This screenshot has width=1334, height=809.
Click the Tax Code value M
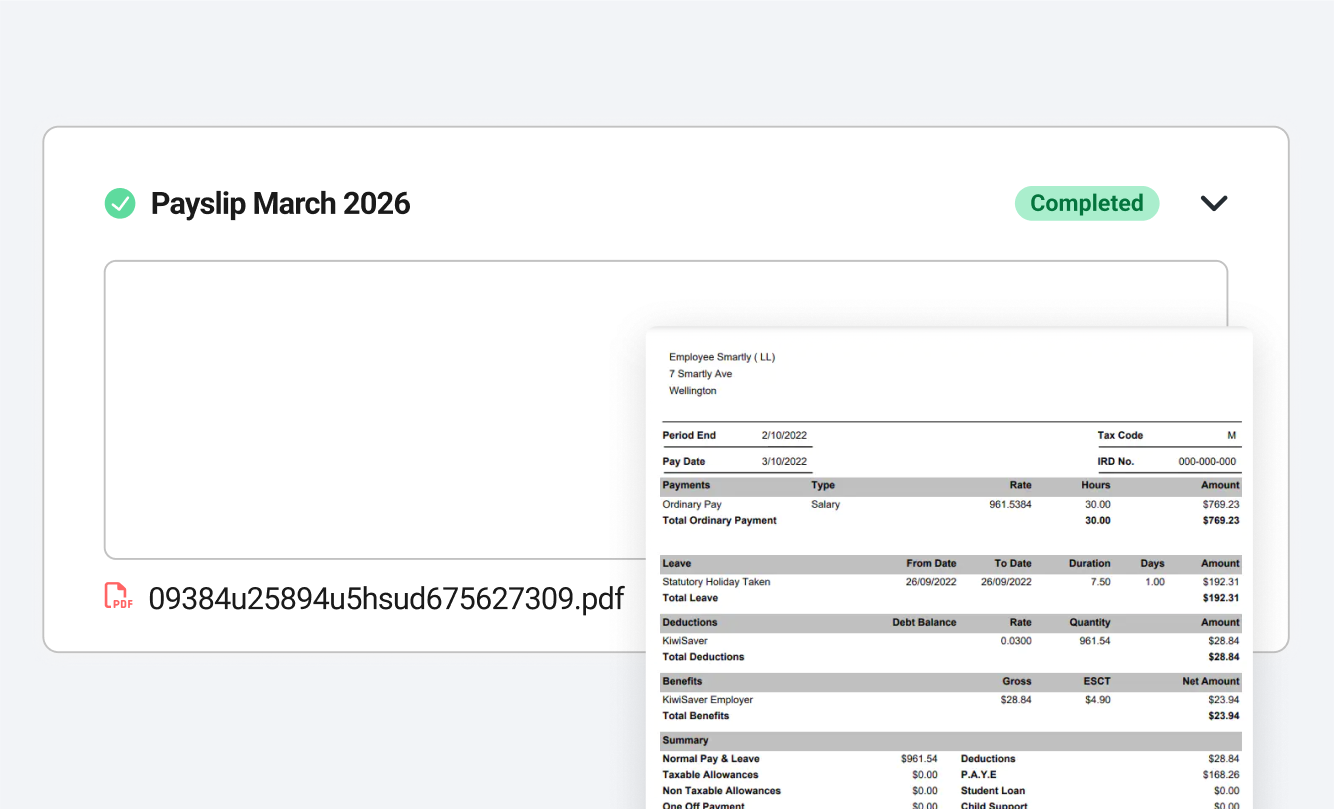(1233, 435)
